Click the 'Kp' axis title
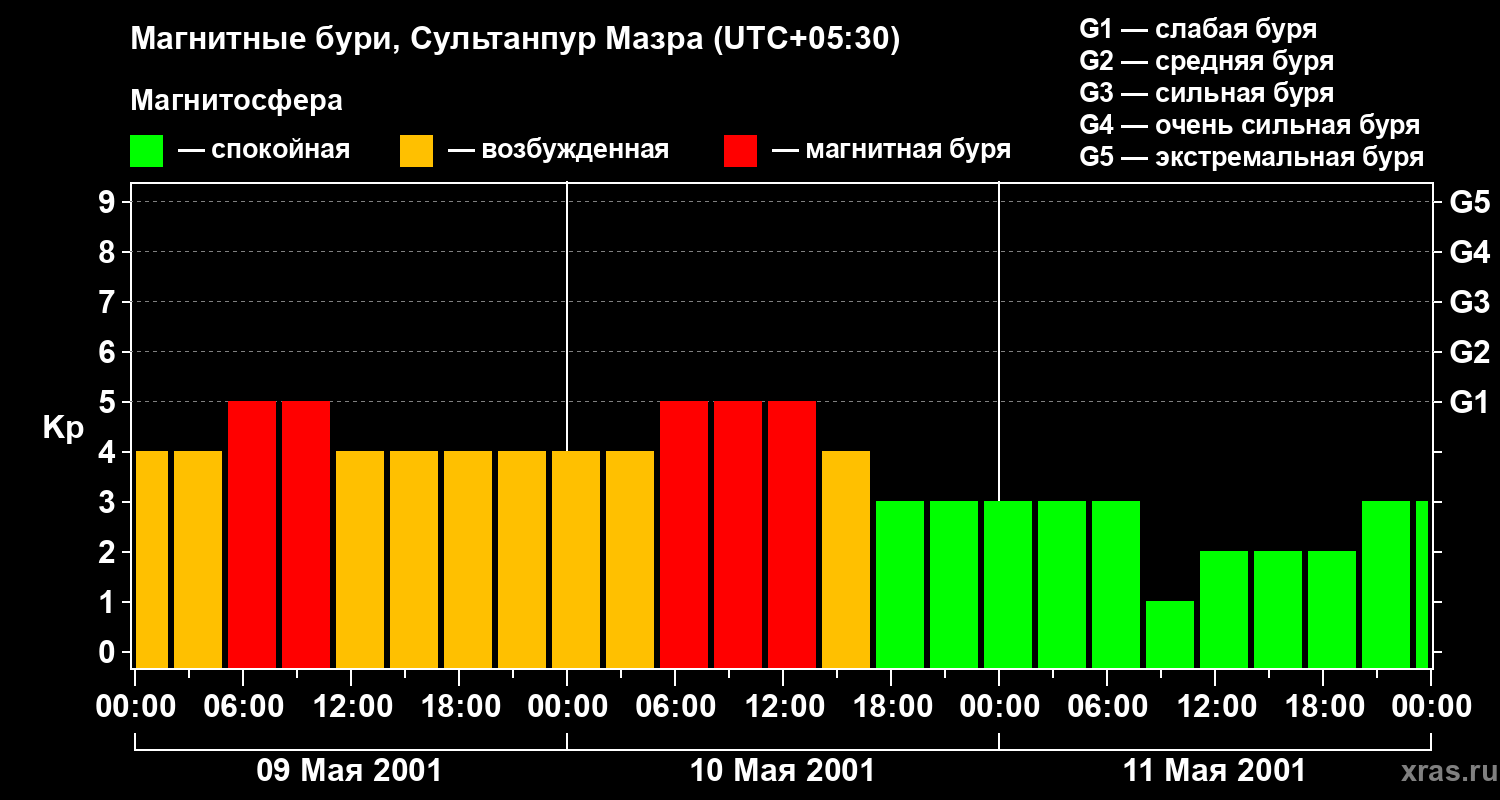Screen dimensions: 1500x800 click(63, 427)
